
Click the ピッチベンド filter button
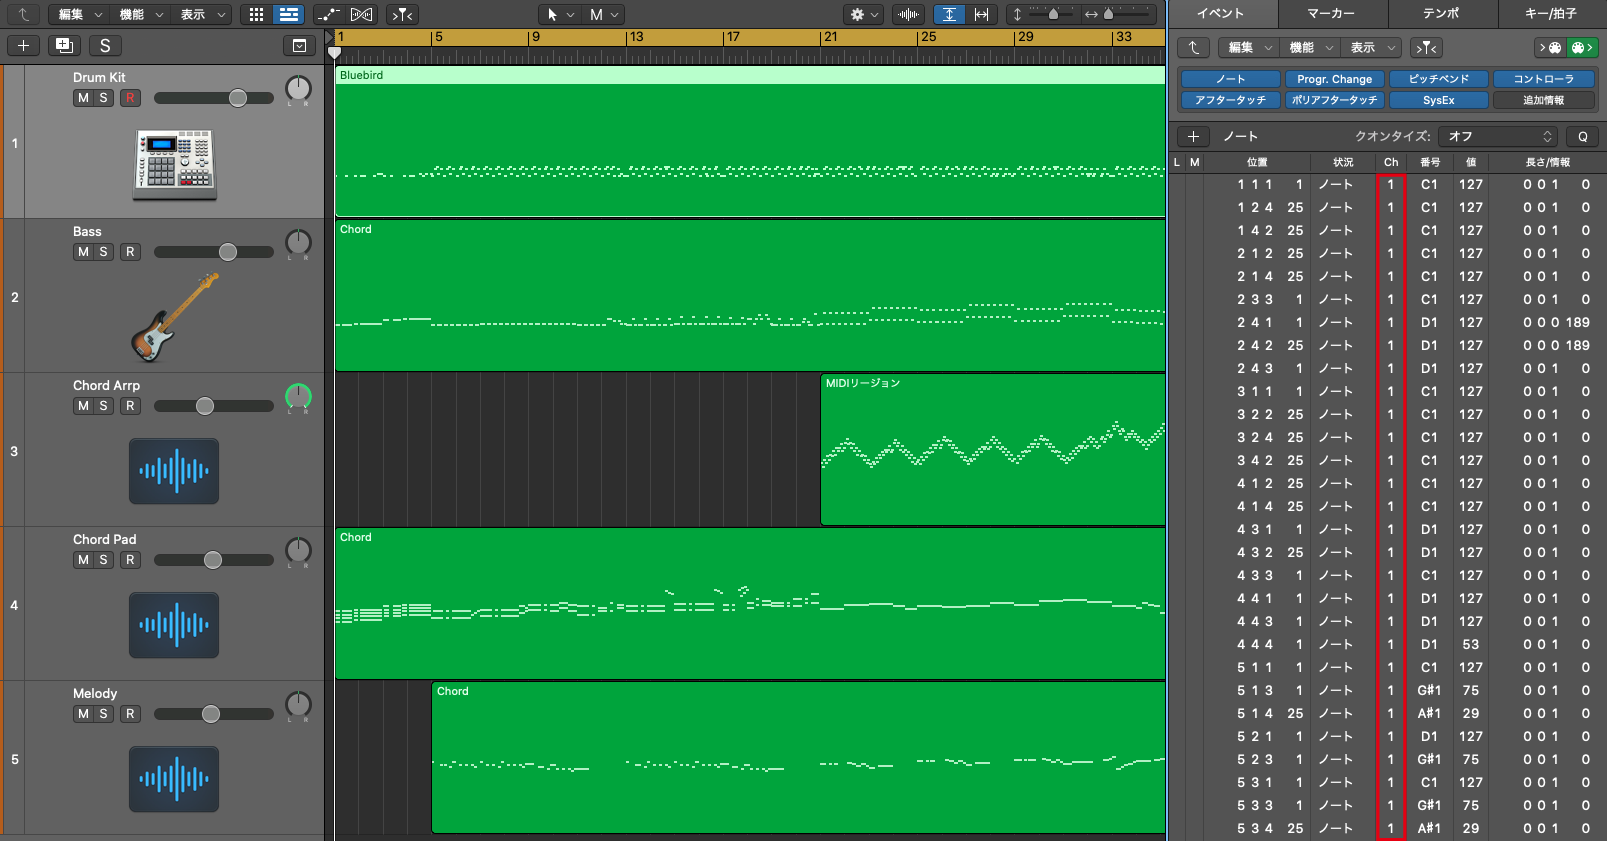point(1439,79)
